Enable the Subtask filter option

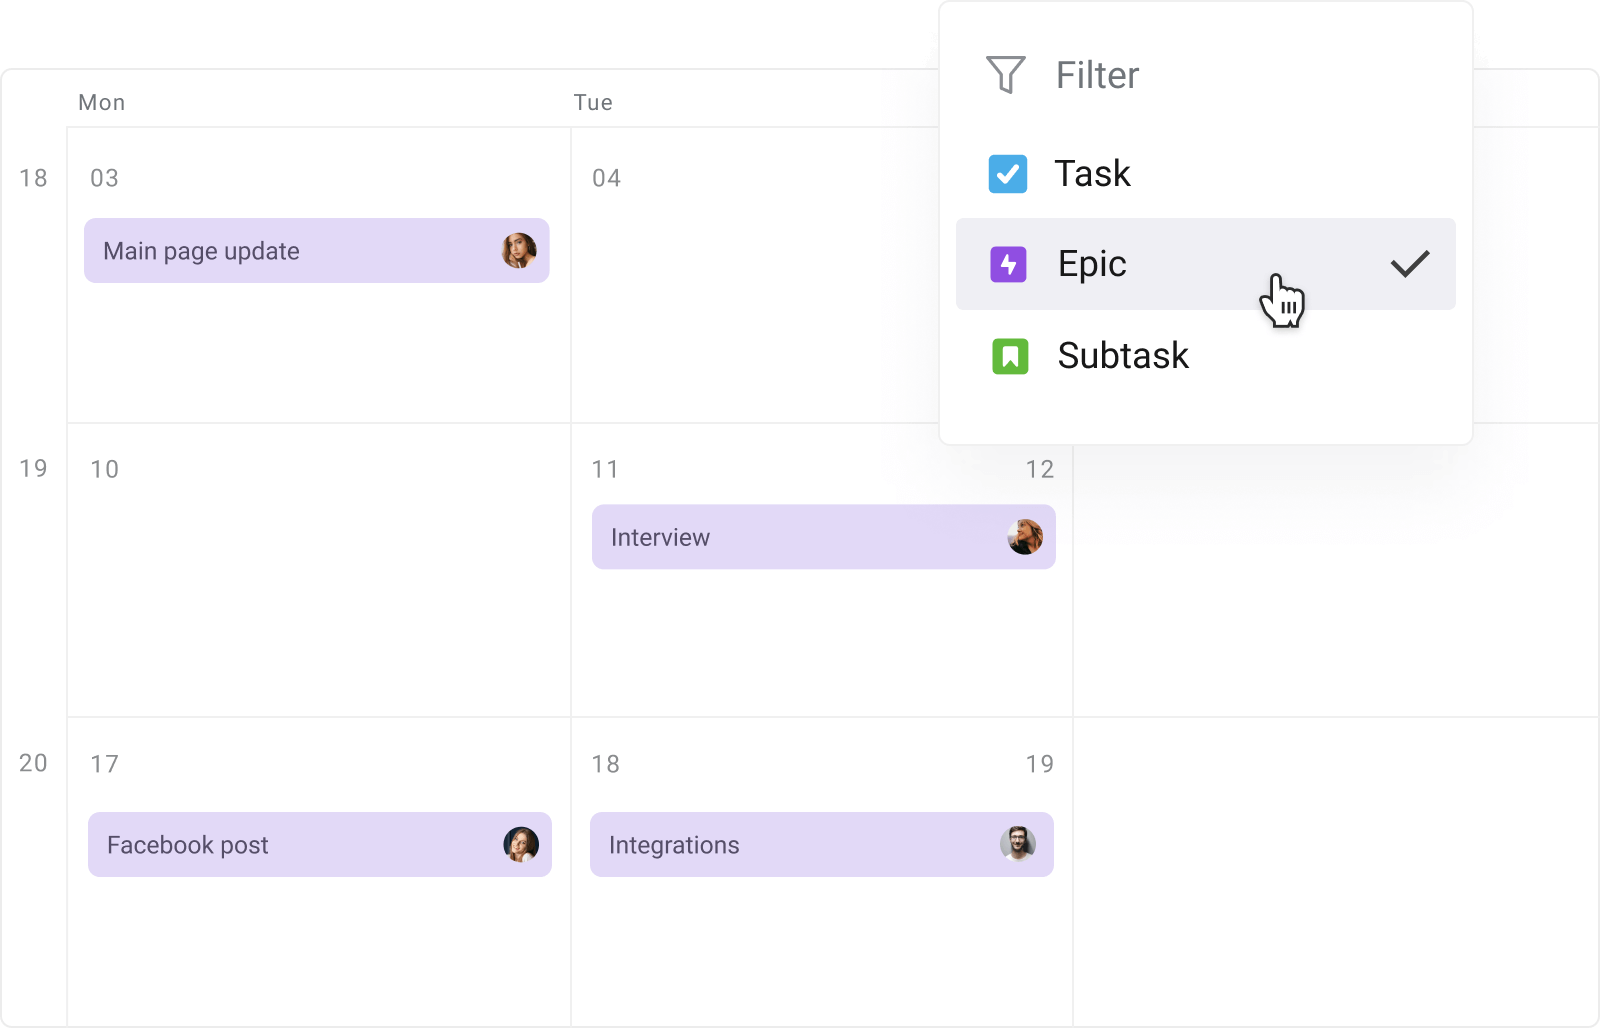click(x=1122, y=356)
